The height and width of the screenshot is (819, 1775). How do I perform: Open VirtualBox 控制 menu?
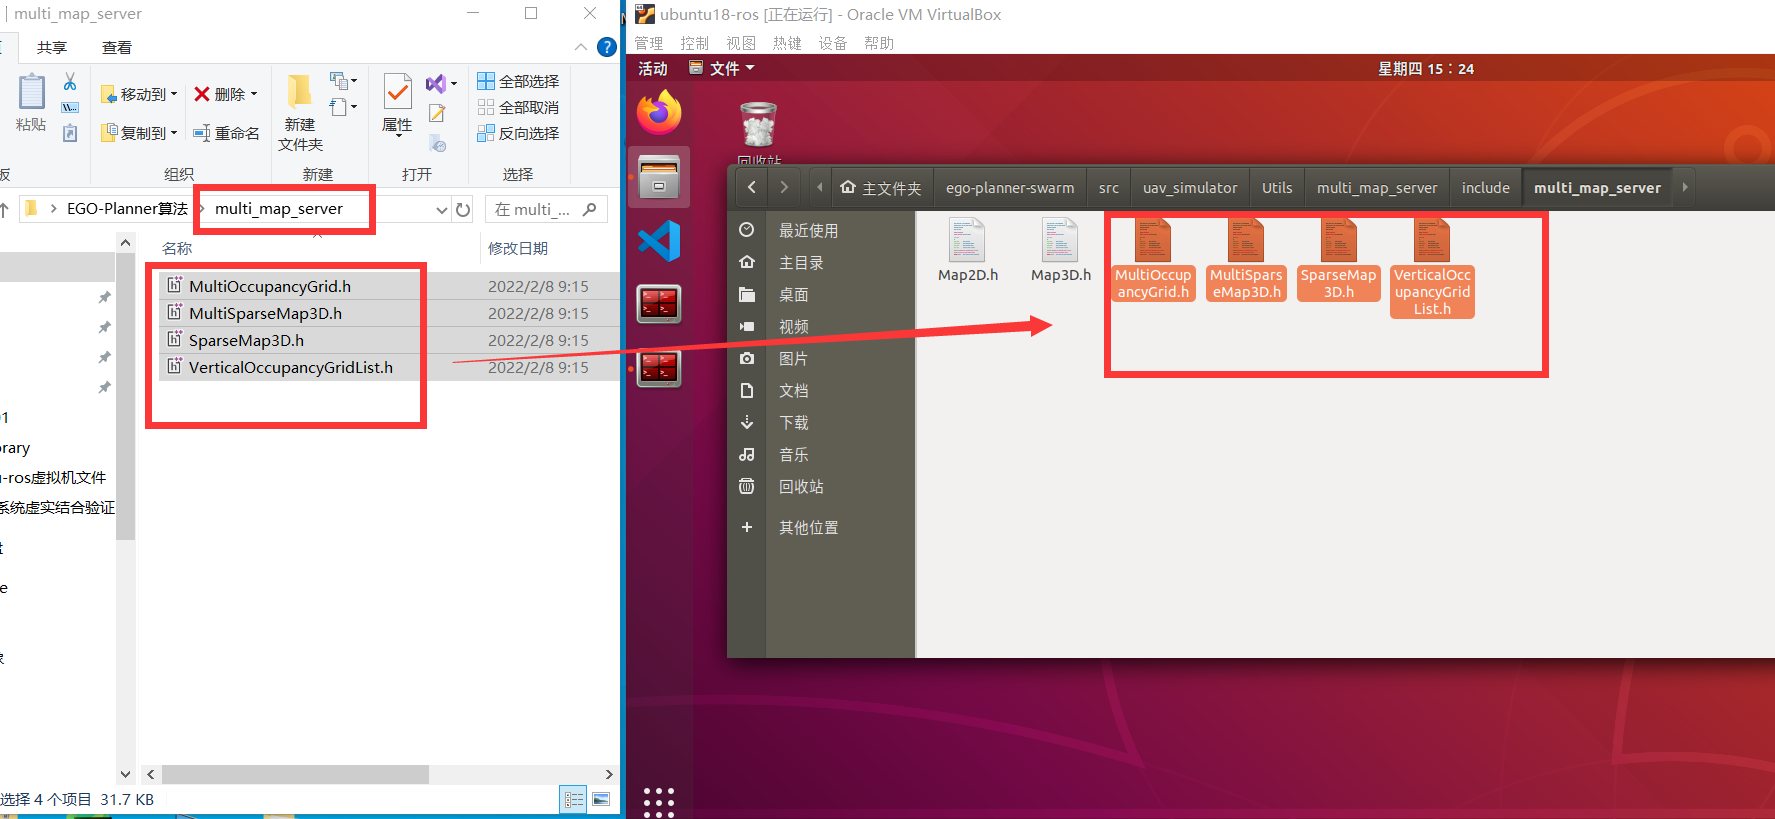point(694,43)
